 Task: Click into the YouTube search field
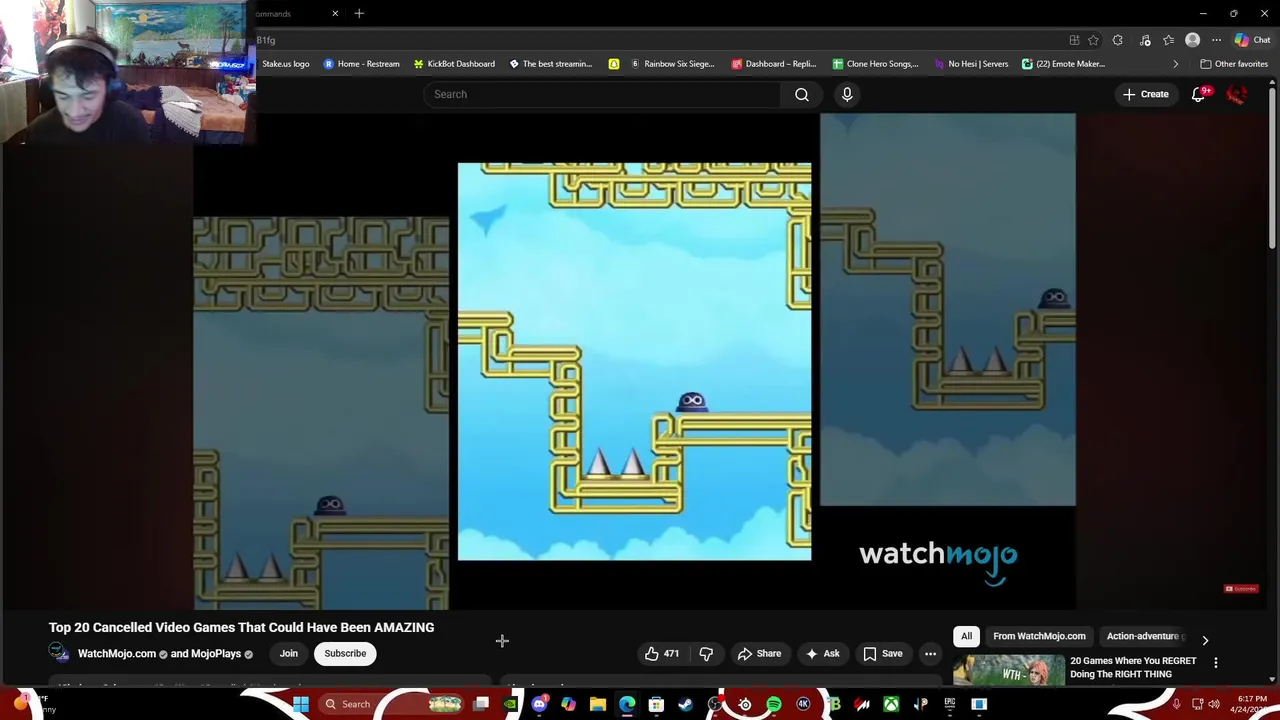point(602,94)
